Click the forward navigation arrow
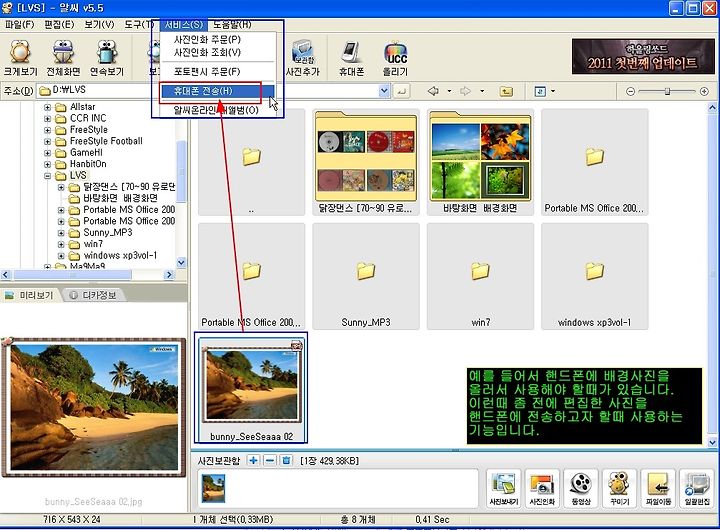720x530 pixels. coord(466,91)
